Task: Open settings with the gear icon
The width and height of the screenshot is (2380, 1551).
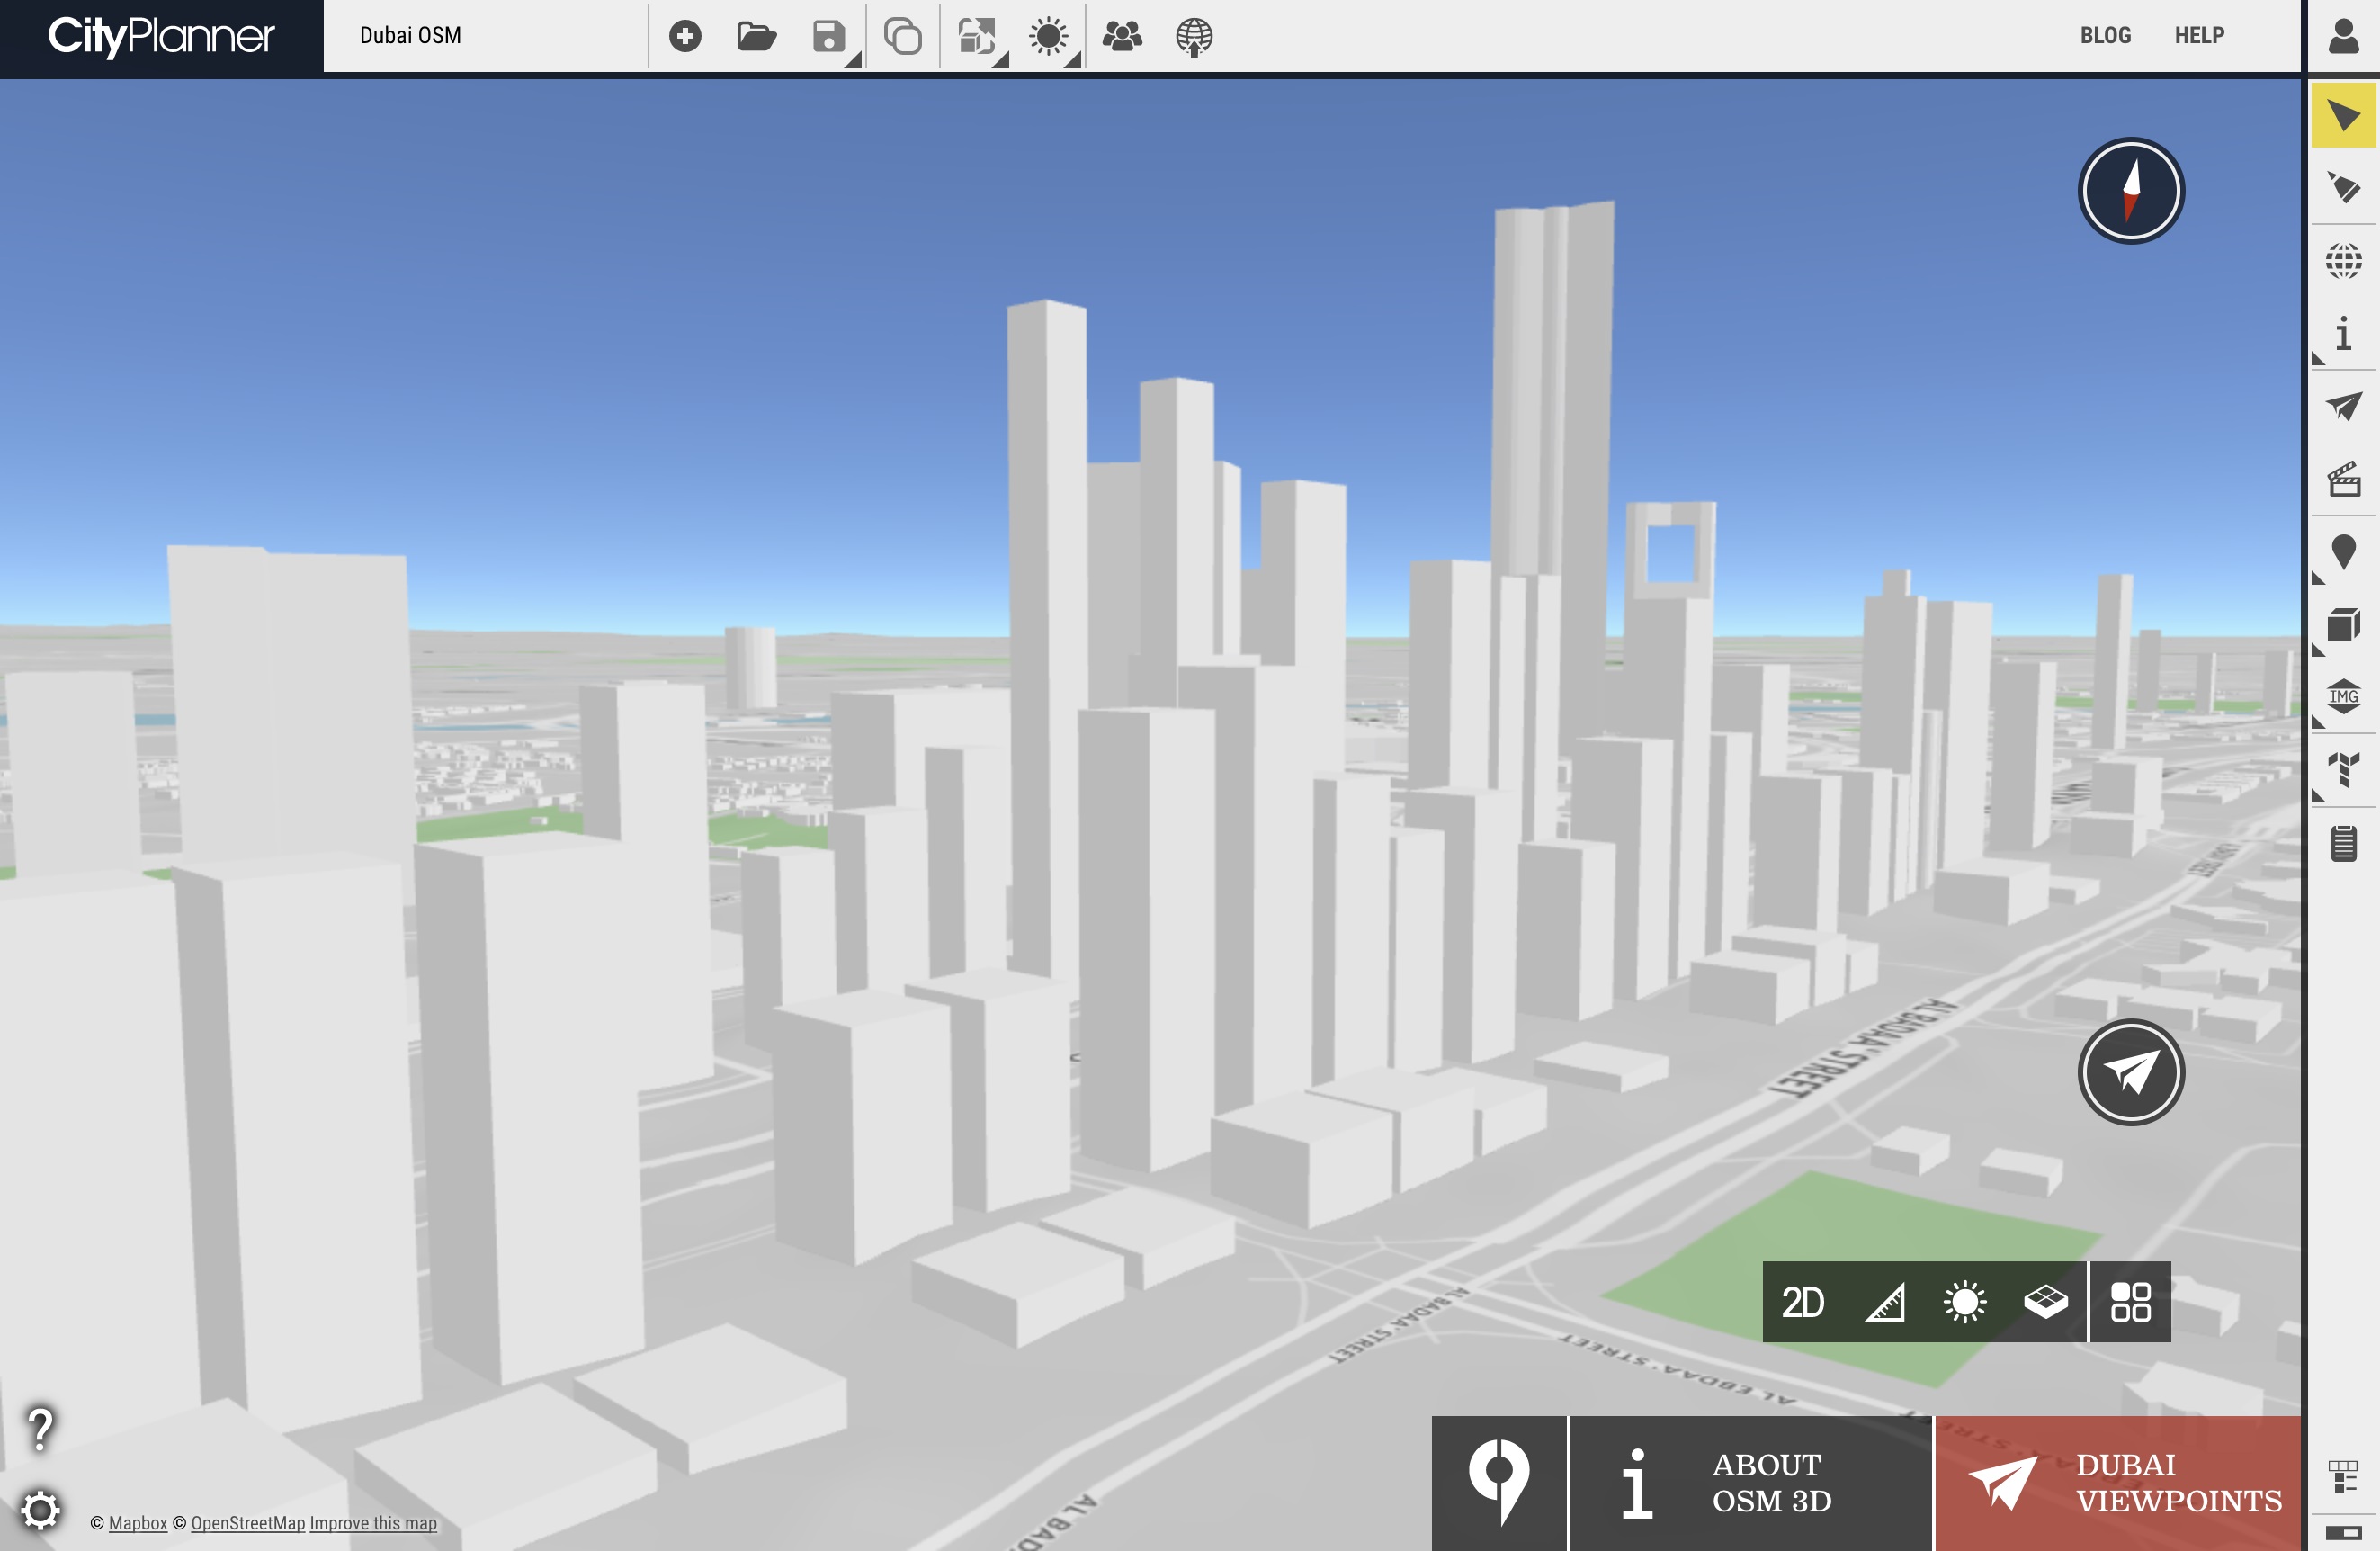Action: tap(40, 1510)
